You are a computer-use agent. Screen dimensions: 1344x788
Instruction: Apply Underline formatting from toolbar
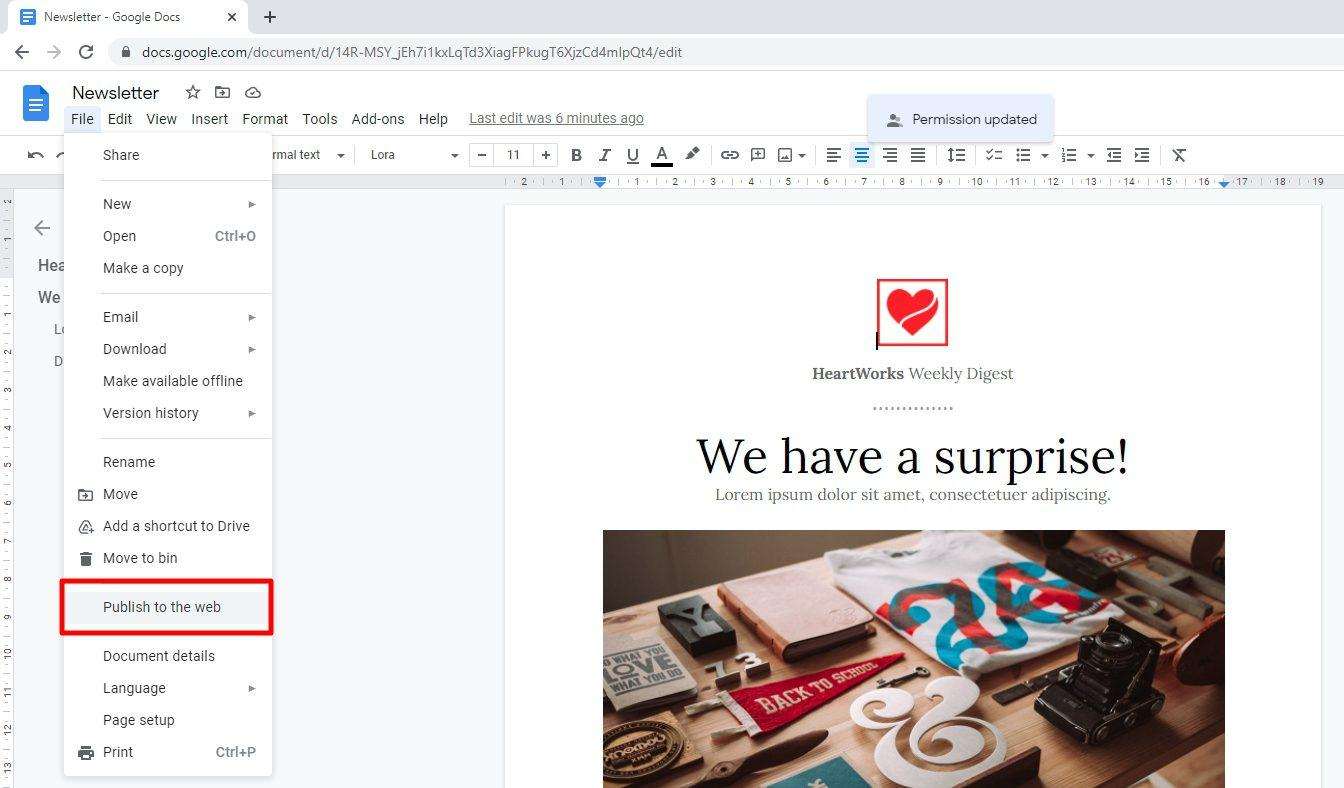(632, 155)
